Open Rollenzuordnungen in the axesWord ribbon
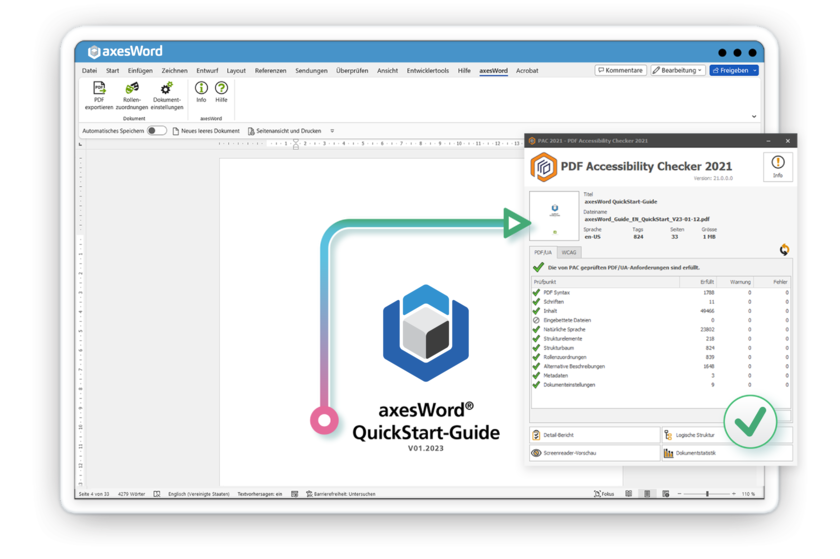The height and width of the screenshot is (559, 840). pyautogui.click(x=132, y=95)
